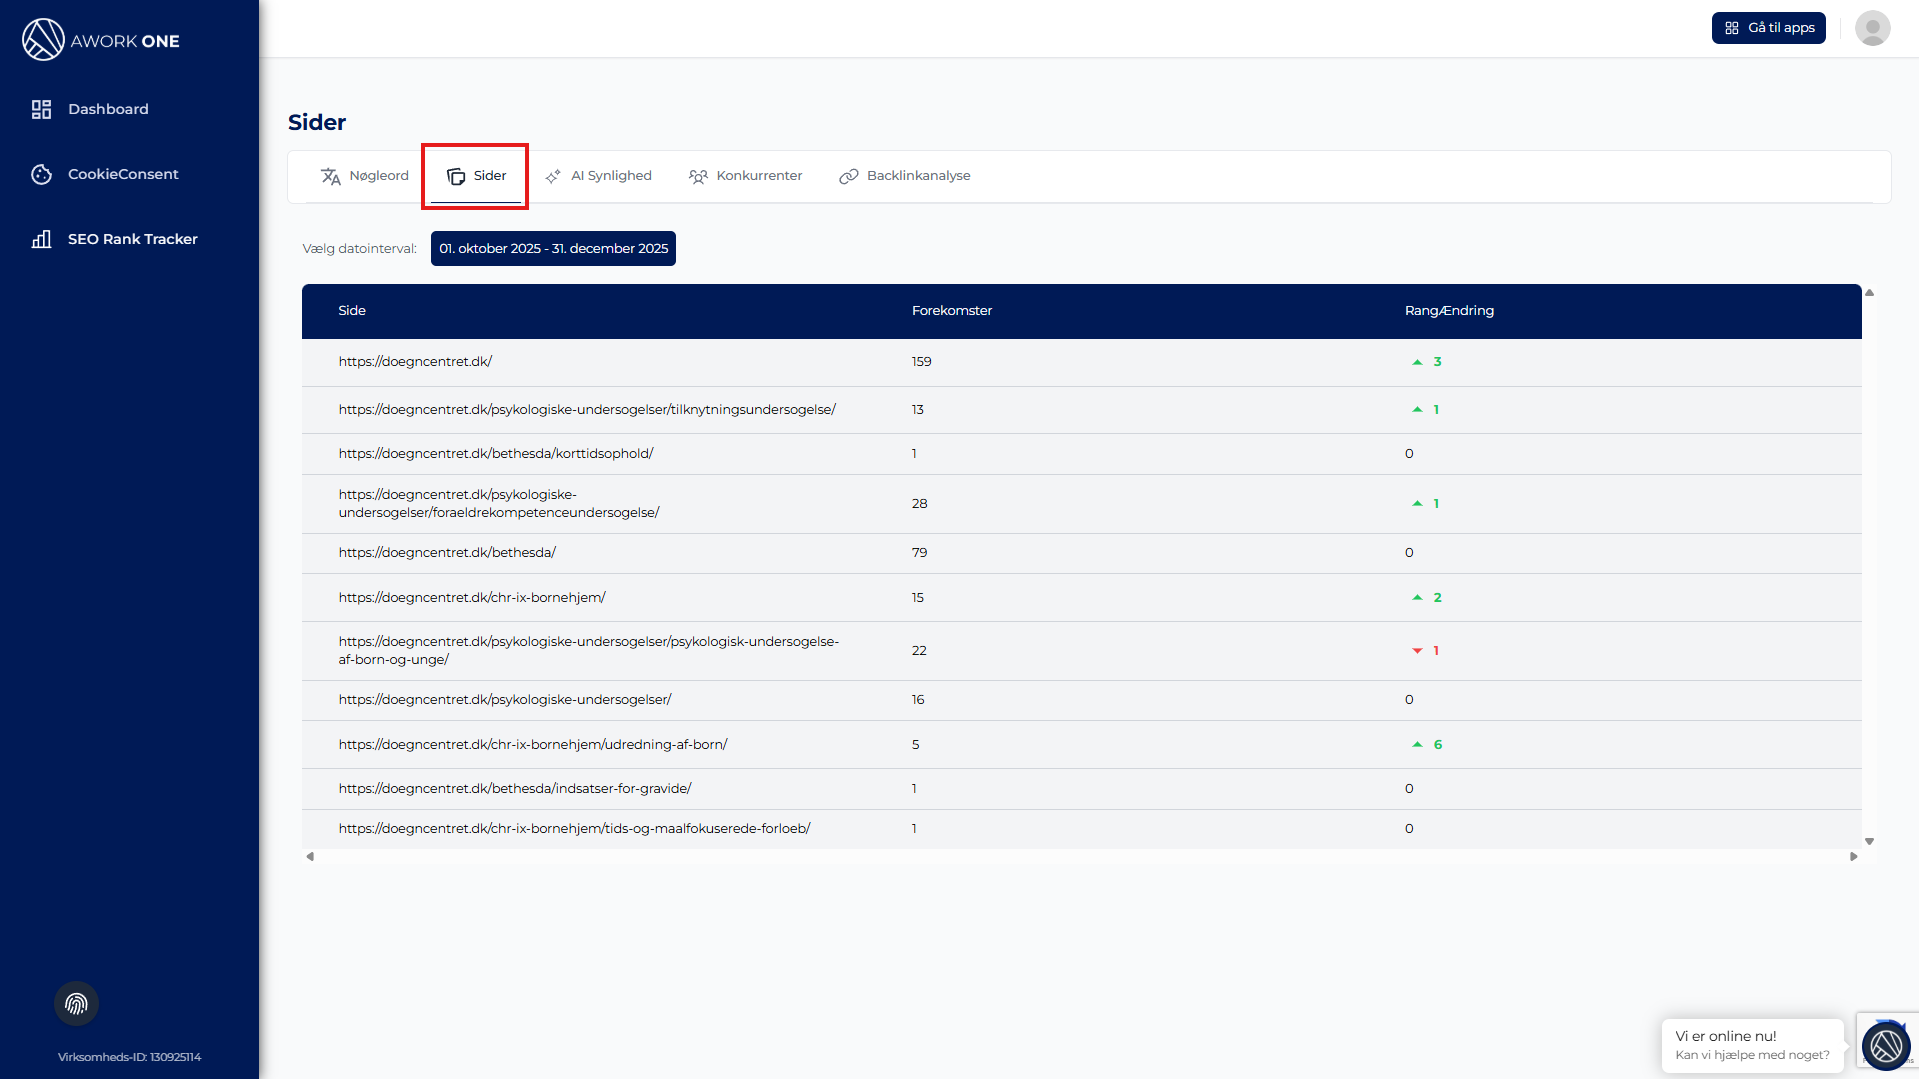
Task: Click the Gå til apps button
Action: 1768,28
